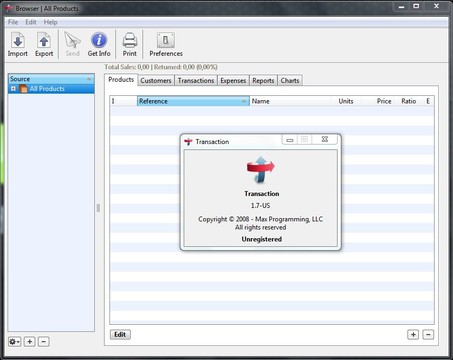Expand the All Products tree node
This screenshot has height=360, width=453.
click(13, 89)
